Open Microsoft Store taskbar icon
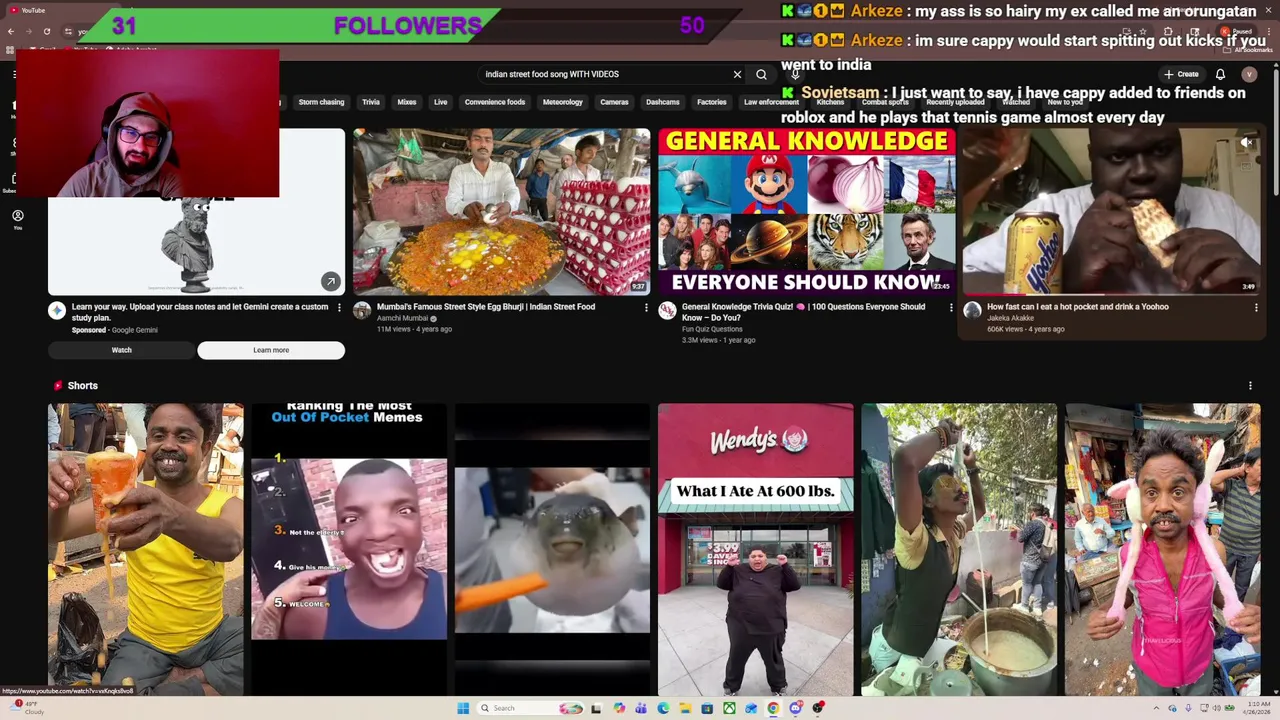Viewport: 1280px width, 720px height. [x=707, y=708]
